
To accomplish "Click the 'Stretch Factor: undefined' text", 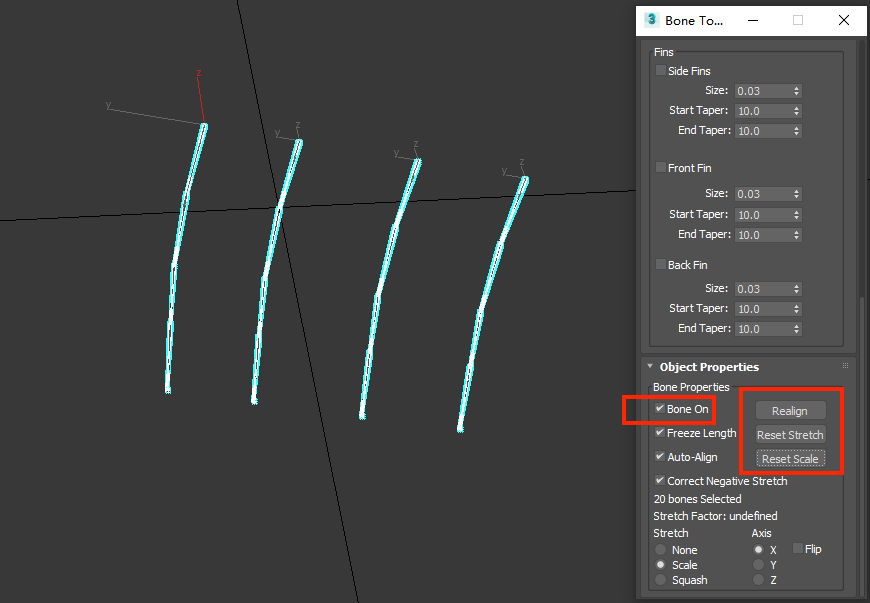I will point(715,516).
